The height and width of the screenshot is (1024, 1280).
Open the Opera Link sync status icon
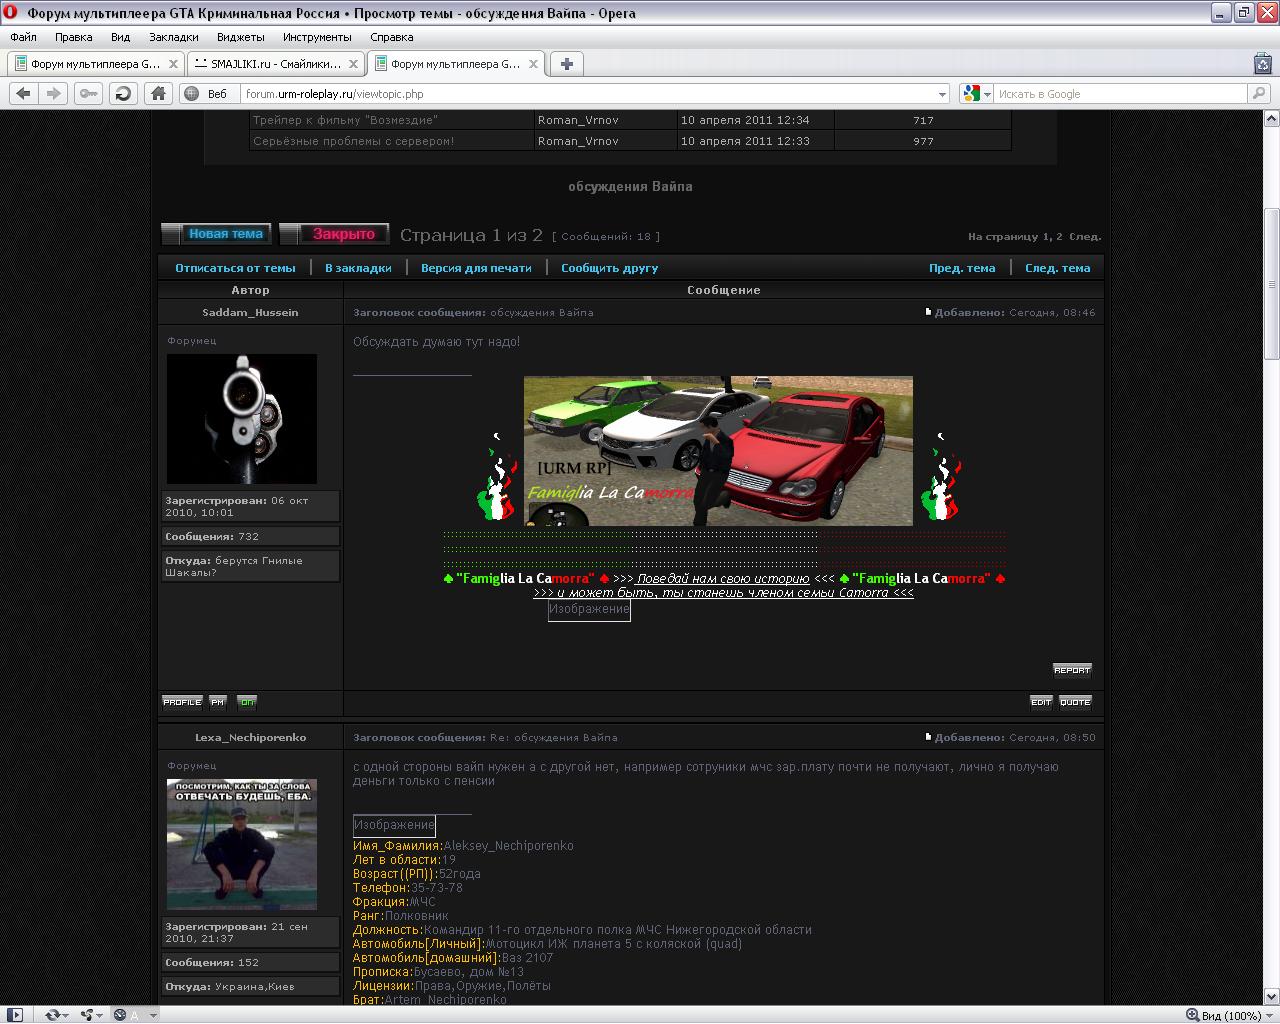coord(55,1015)
